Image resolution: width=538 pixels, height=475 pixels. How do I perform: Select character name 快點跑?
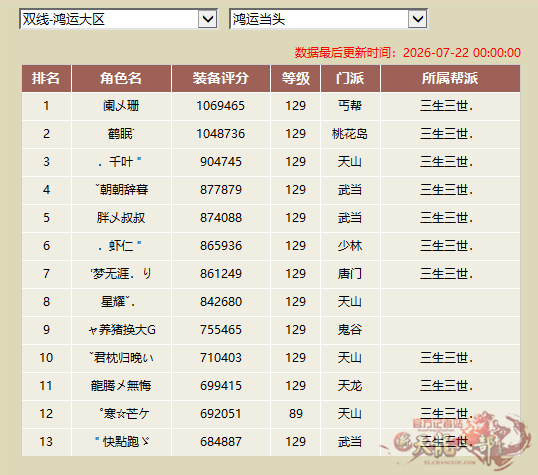coord(122,442)
